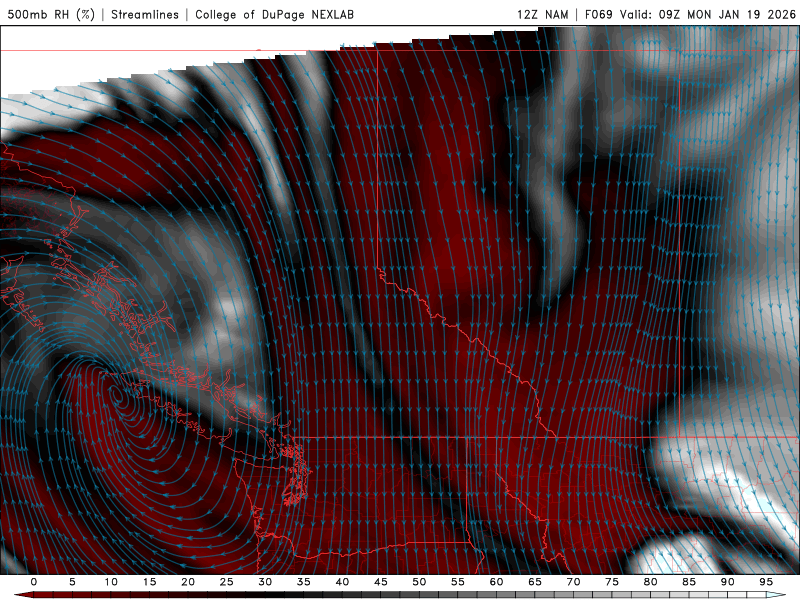This screenshot has height=600, width=800.
Task: Click the colorbar label "20"
Action: coord(188,582)
